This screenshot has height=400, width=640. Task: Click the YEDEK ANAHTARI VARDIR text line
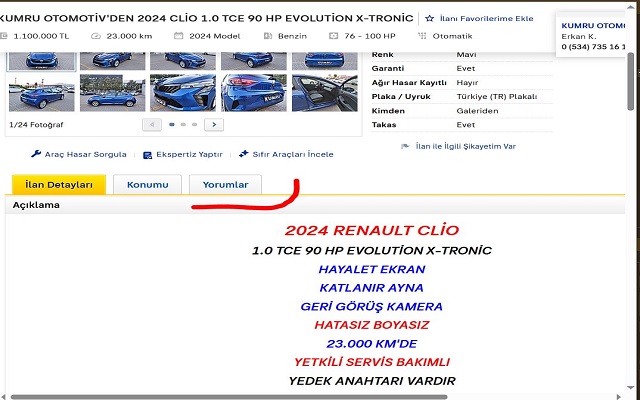(x=371, y=381)
